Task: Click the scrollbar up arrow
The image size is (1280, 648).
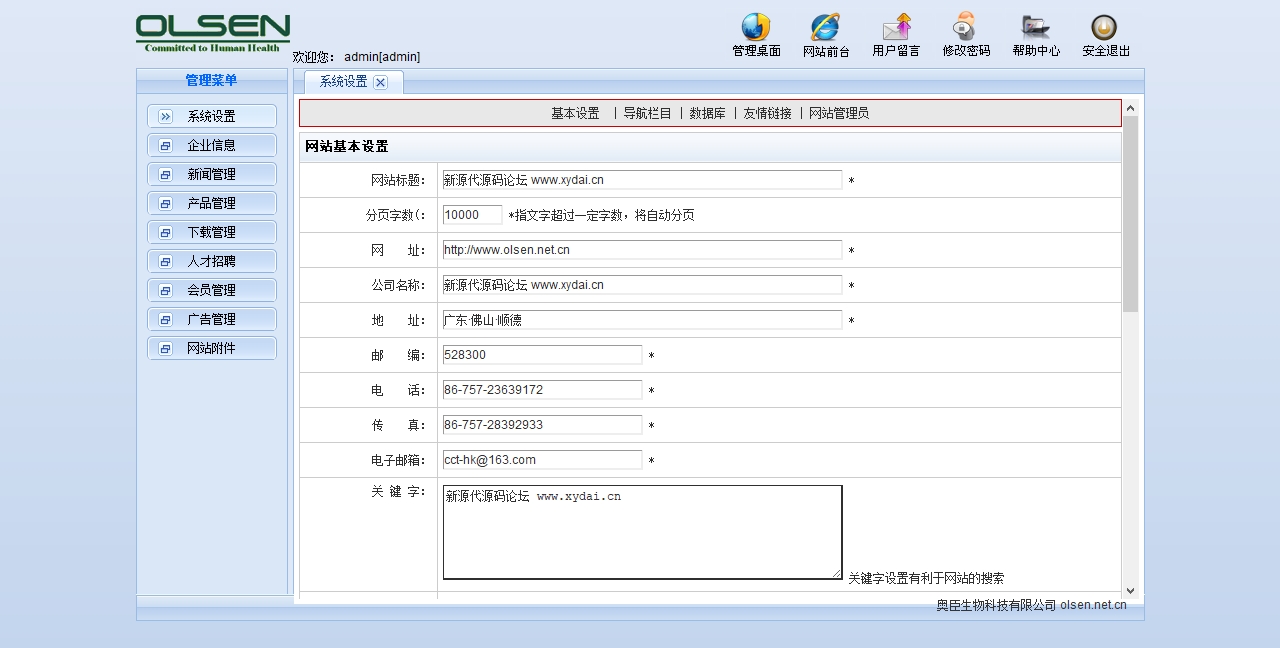Action: (1130, 107)
